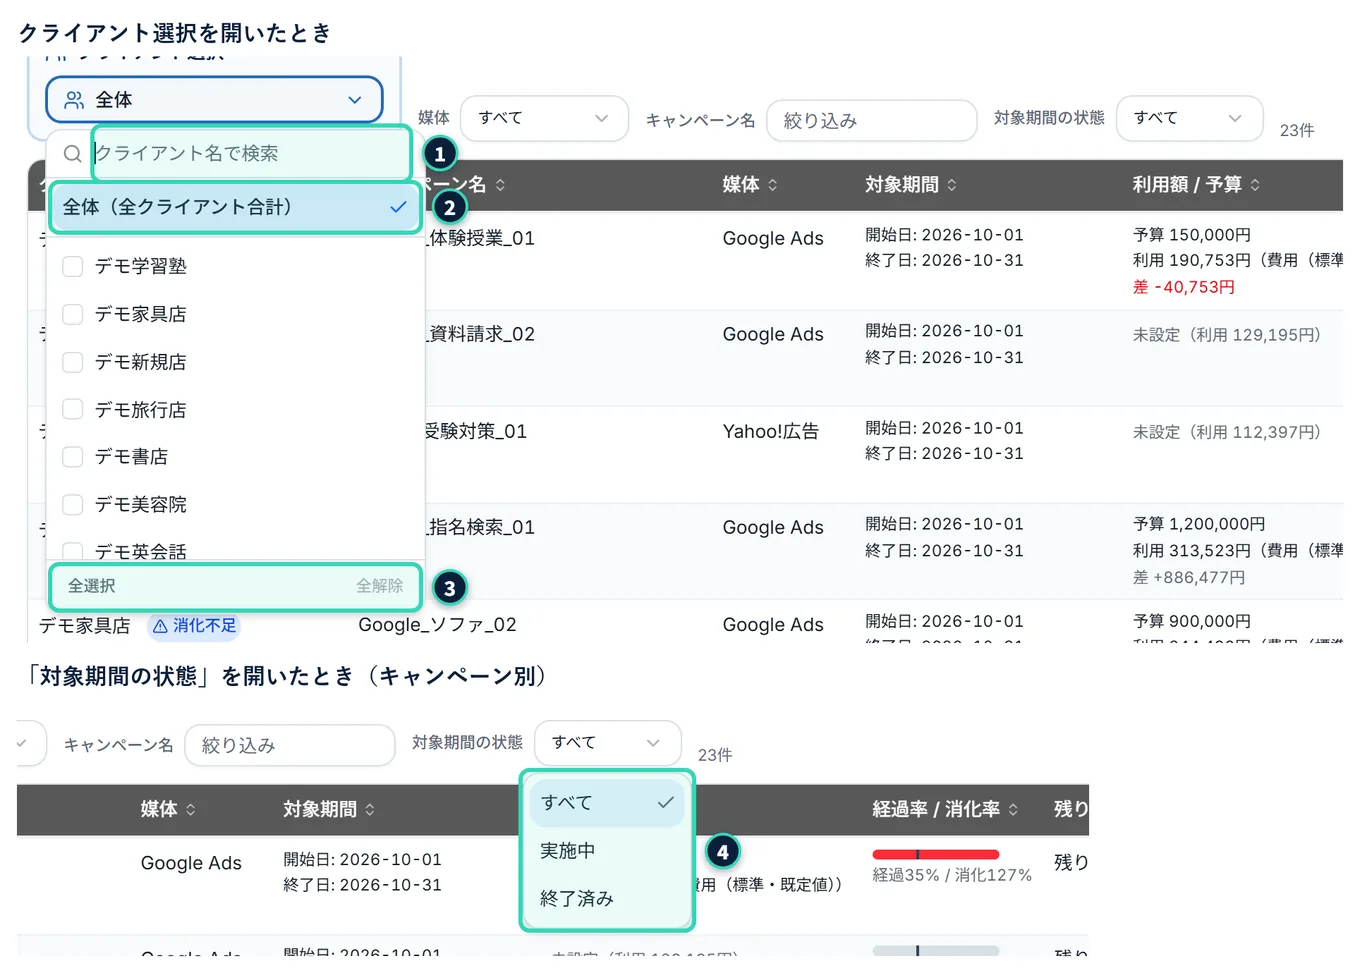
Task: Open the 媒体 filter dropdown
Action: click(544, 118)
